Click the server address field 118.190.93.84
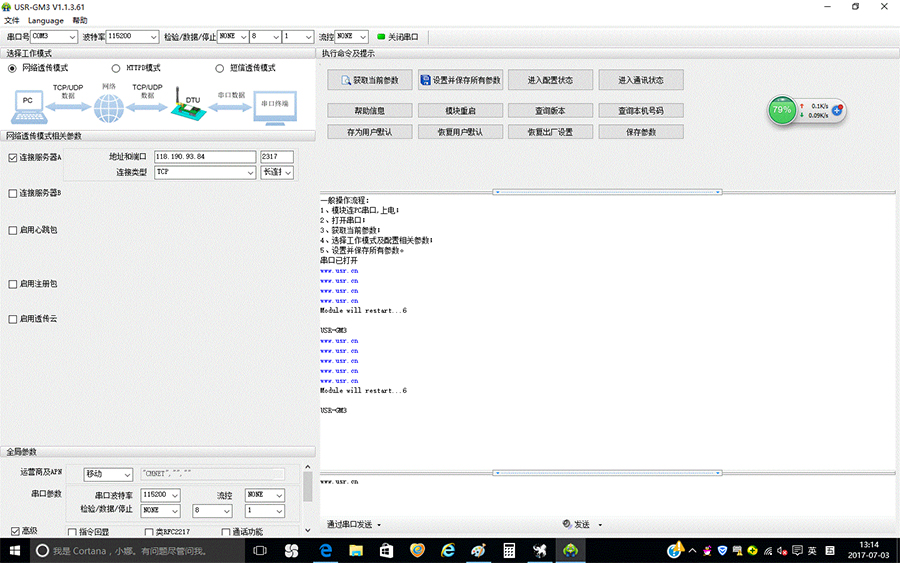The width and height of the screenshot is (900, 563). pyautogui.click(x=205, y=157)
